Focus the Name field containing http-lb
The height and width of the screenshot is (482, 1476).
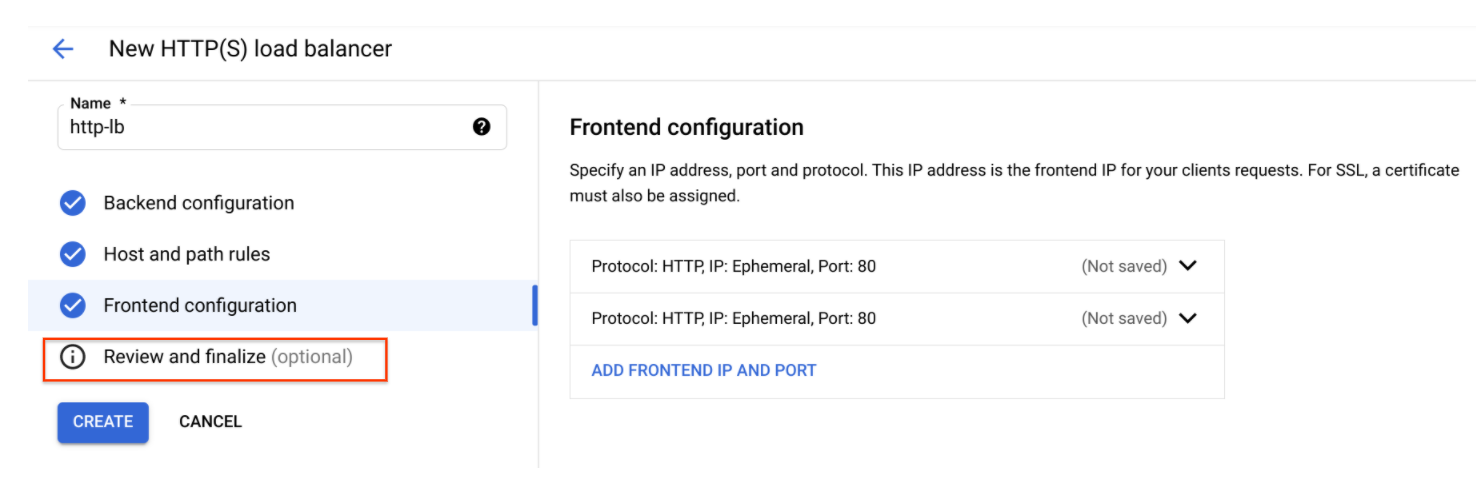tap(282, 127)
